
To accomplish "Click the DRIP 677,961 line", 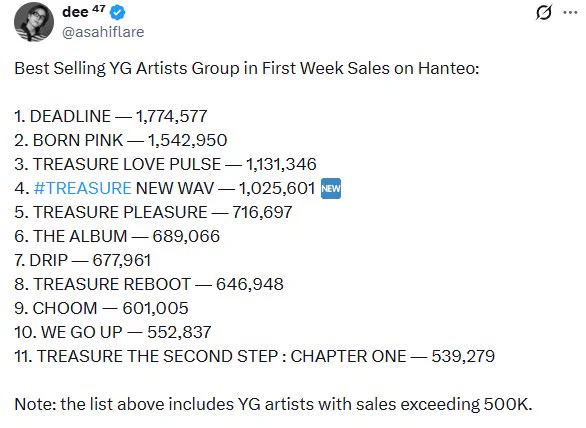I will point(83,260).
